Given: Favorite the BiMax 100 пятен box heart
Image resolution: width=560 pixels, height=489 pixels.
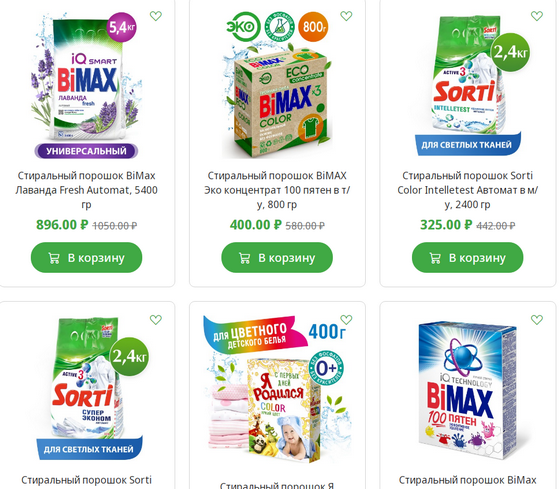Looking at the screenshot, I should tap(537, 319).
